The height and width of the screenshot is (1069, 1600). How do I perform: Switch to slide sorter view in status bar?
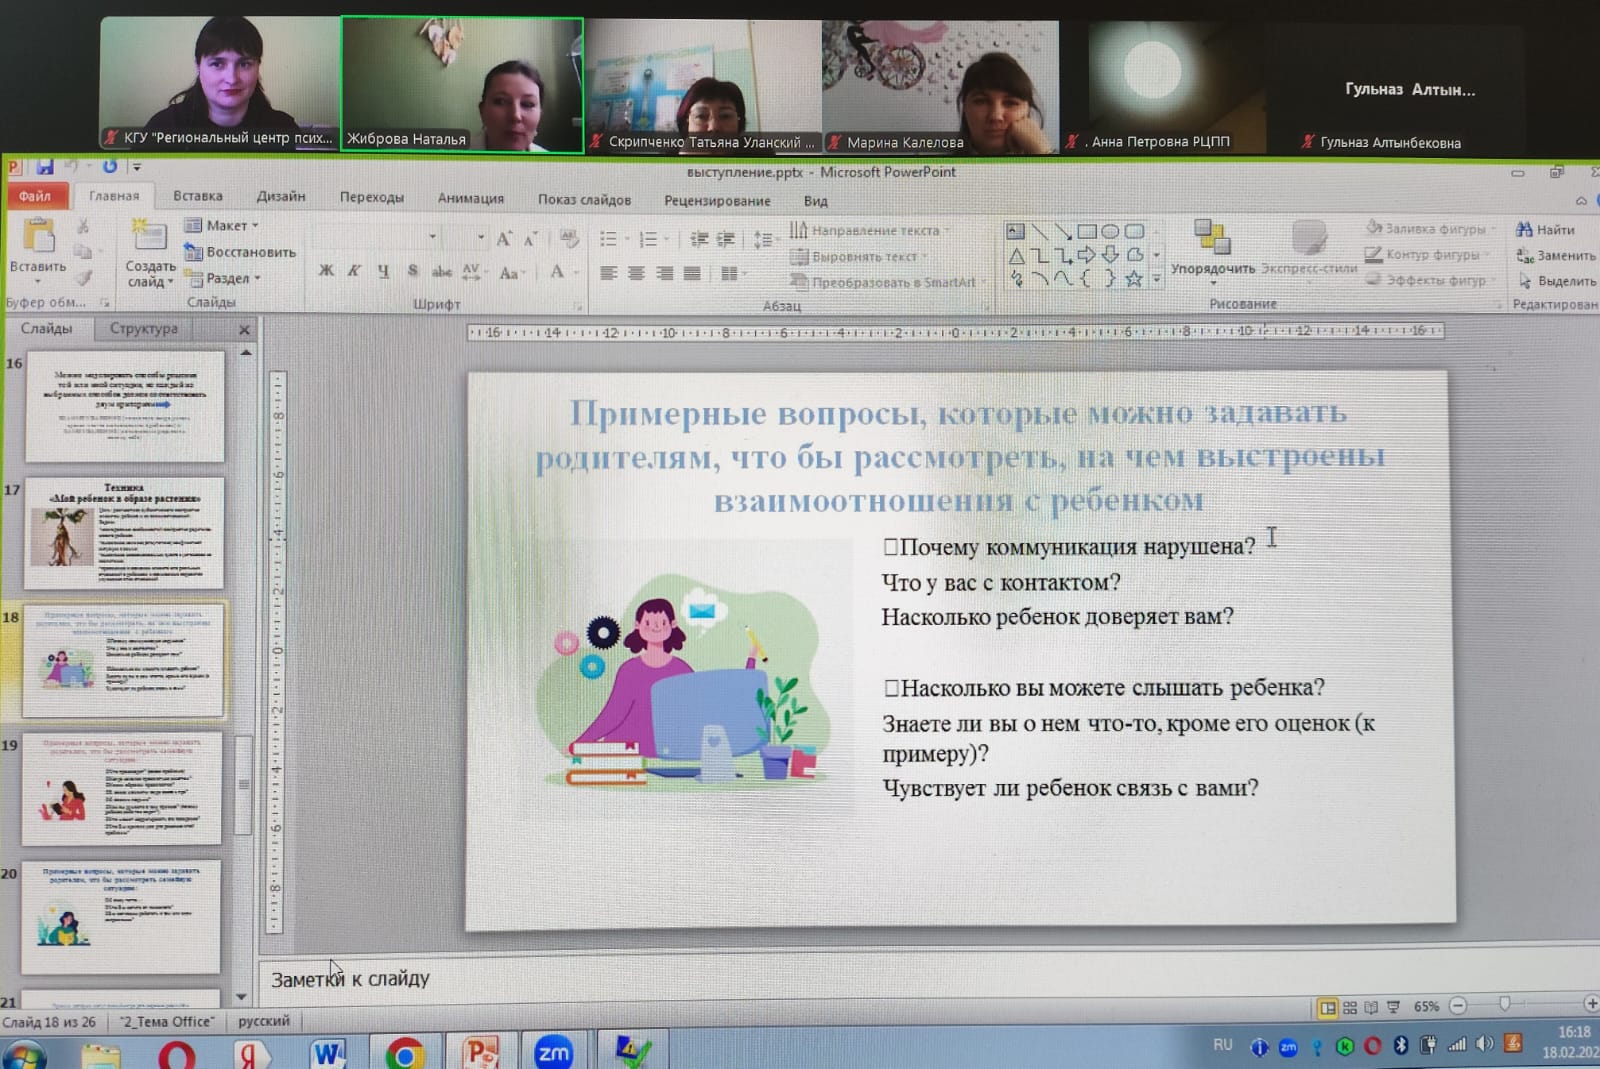pos(1350,1007)
